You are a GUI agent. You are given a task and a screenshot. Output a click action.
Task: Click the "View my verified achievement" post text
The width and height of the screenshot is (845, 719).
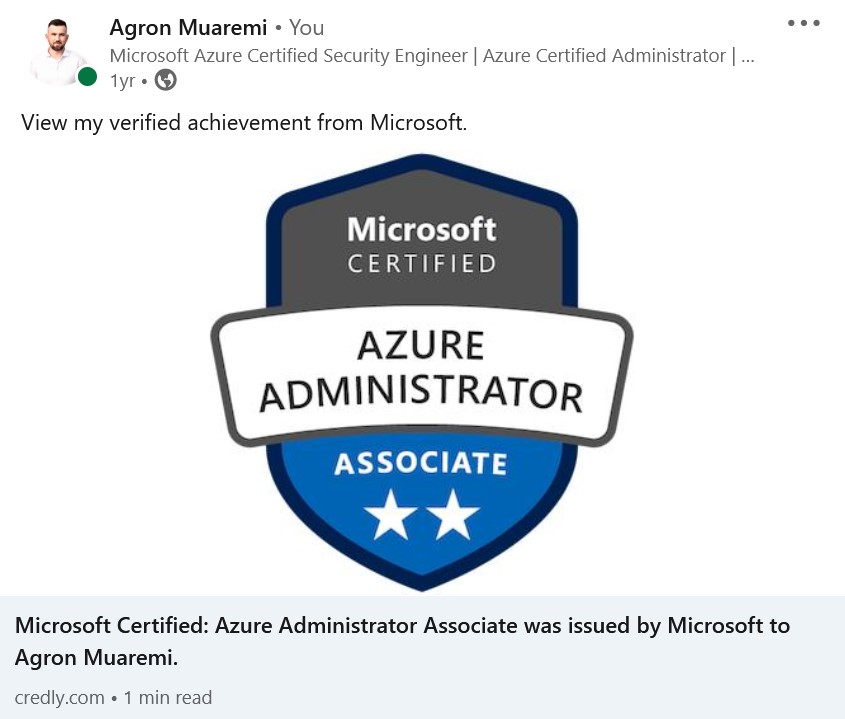[244, 124]
